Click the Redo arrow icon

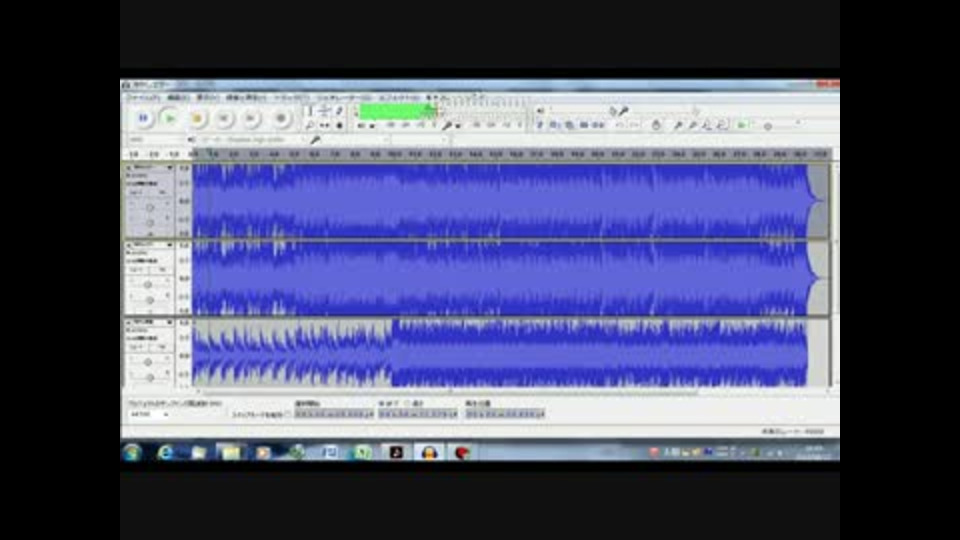tap(635, 125)
